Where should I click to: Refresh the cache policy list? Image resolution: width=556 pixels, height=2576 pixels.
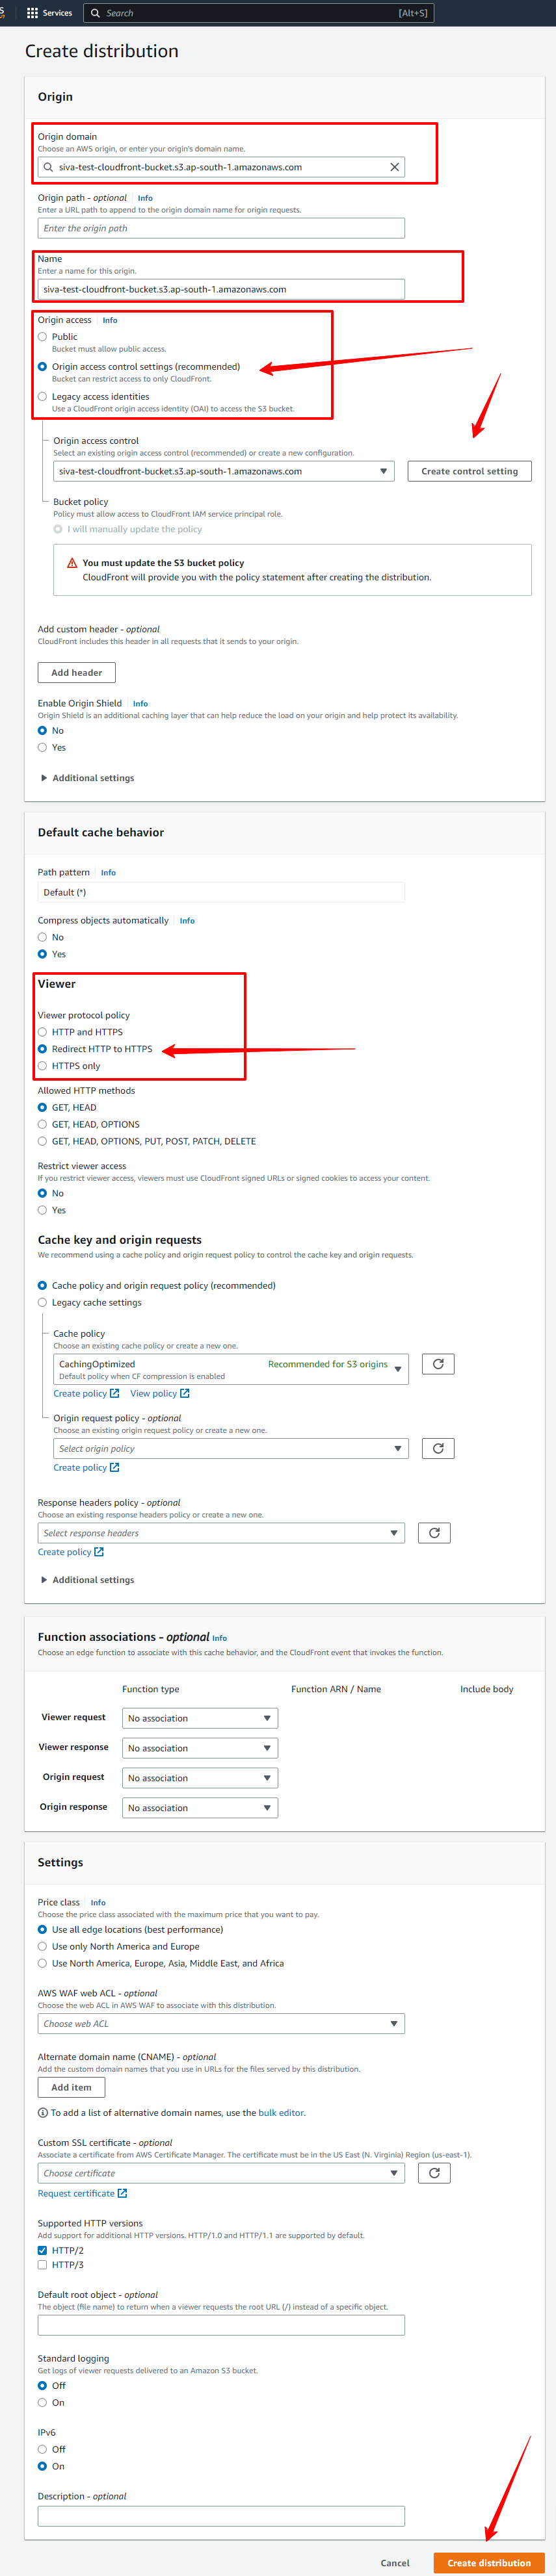pyautogui.click(x=438, y=1363)
